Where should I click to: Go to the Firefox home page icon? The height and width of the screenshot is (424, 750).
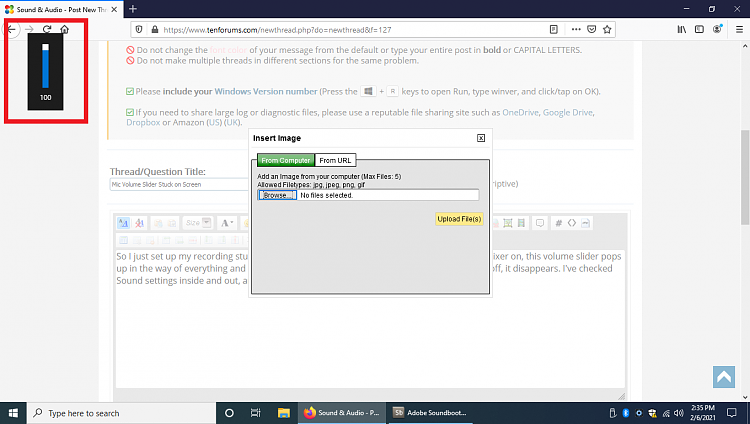point(64,29)
